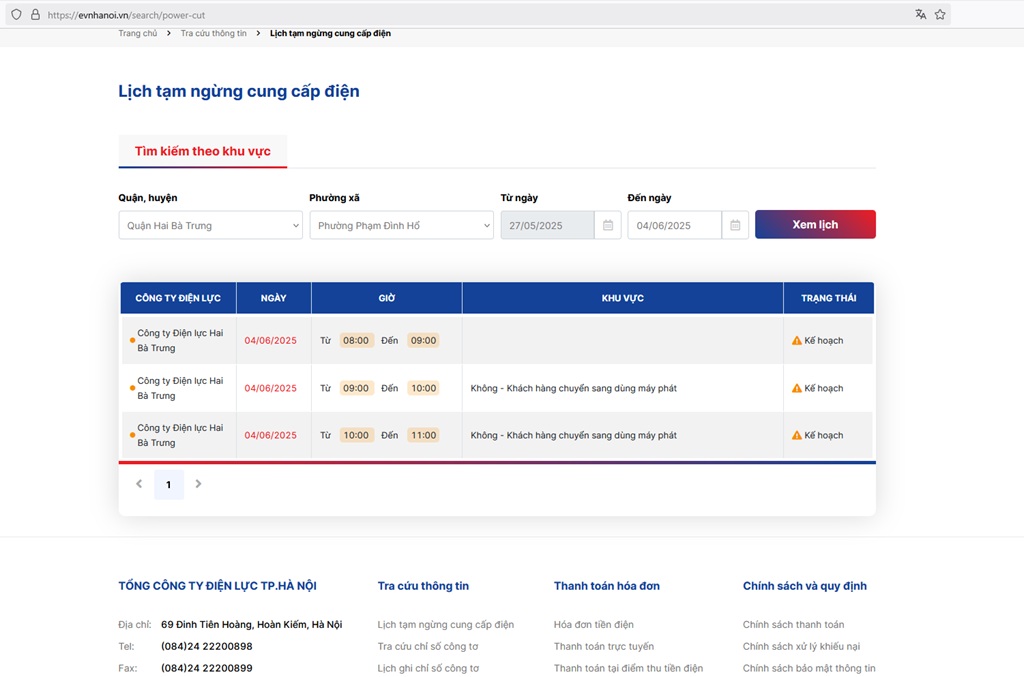Select the Tìm kiếm theo khu vực tab
Screen dimensions: 1024x677
click(x=203, y=152)
